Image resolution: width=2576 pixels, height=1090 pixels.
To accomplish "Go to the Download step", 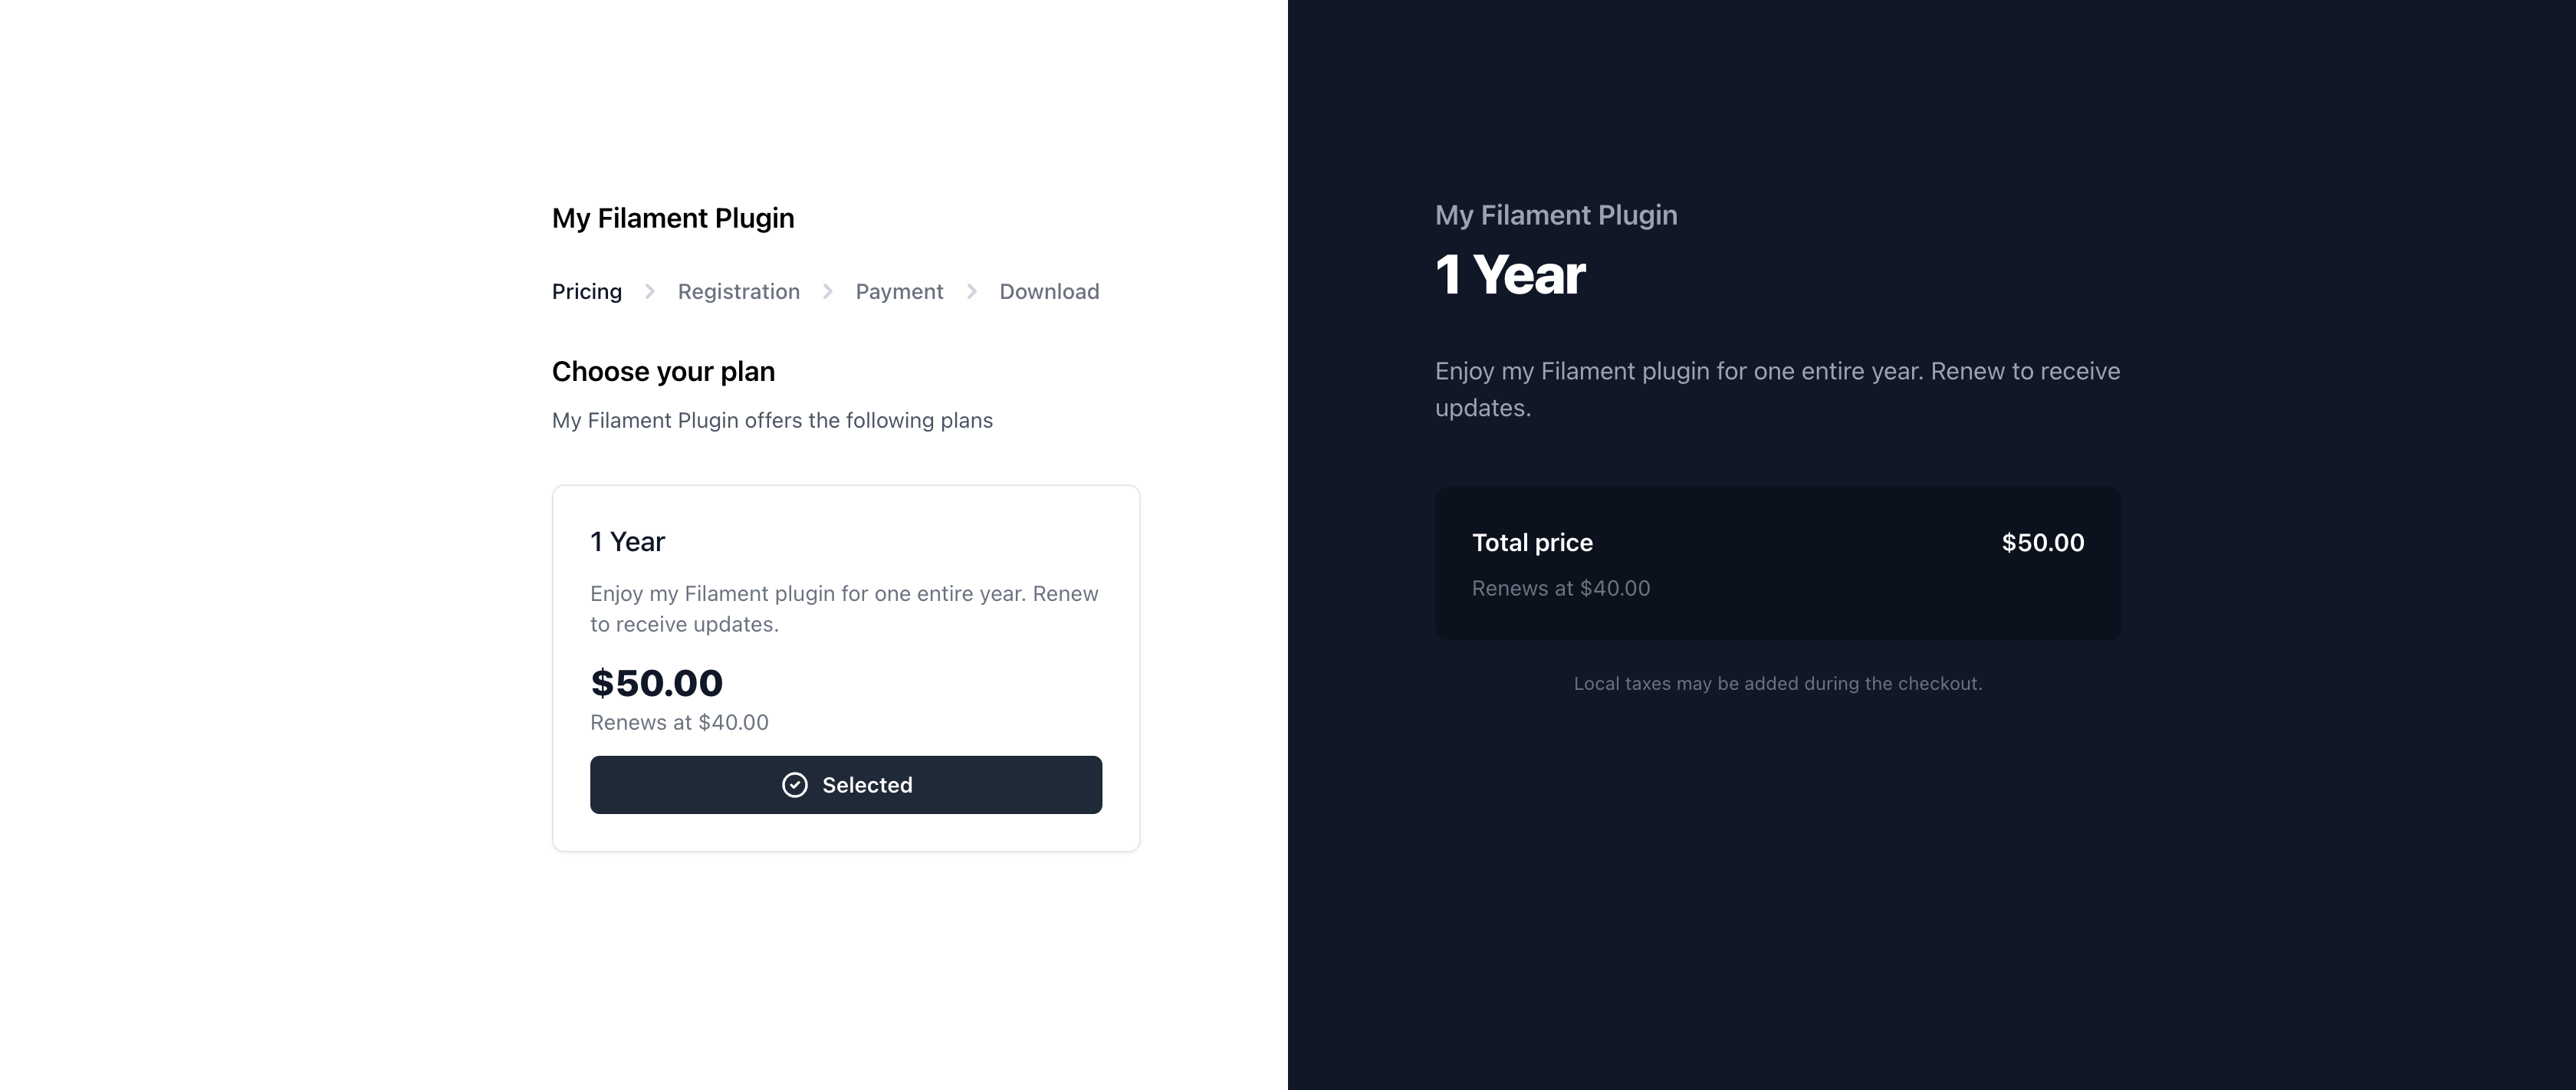I will (x=1049, y=291).
